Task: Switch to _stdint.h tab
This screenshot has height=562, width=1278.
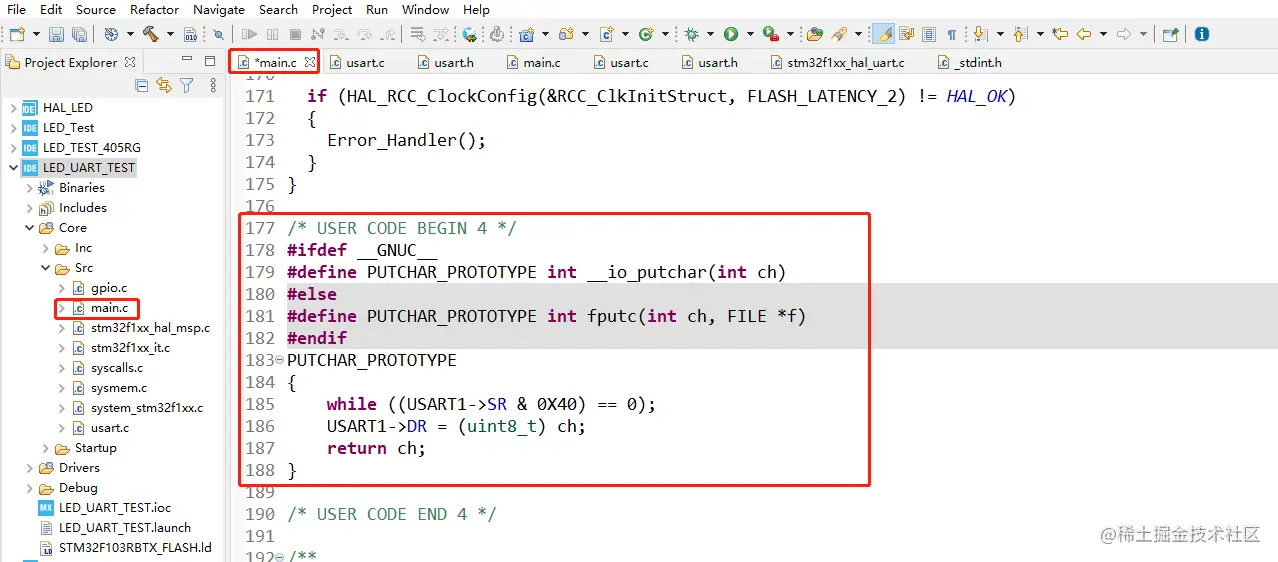Action: coord(968,62)
